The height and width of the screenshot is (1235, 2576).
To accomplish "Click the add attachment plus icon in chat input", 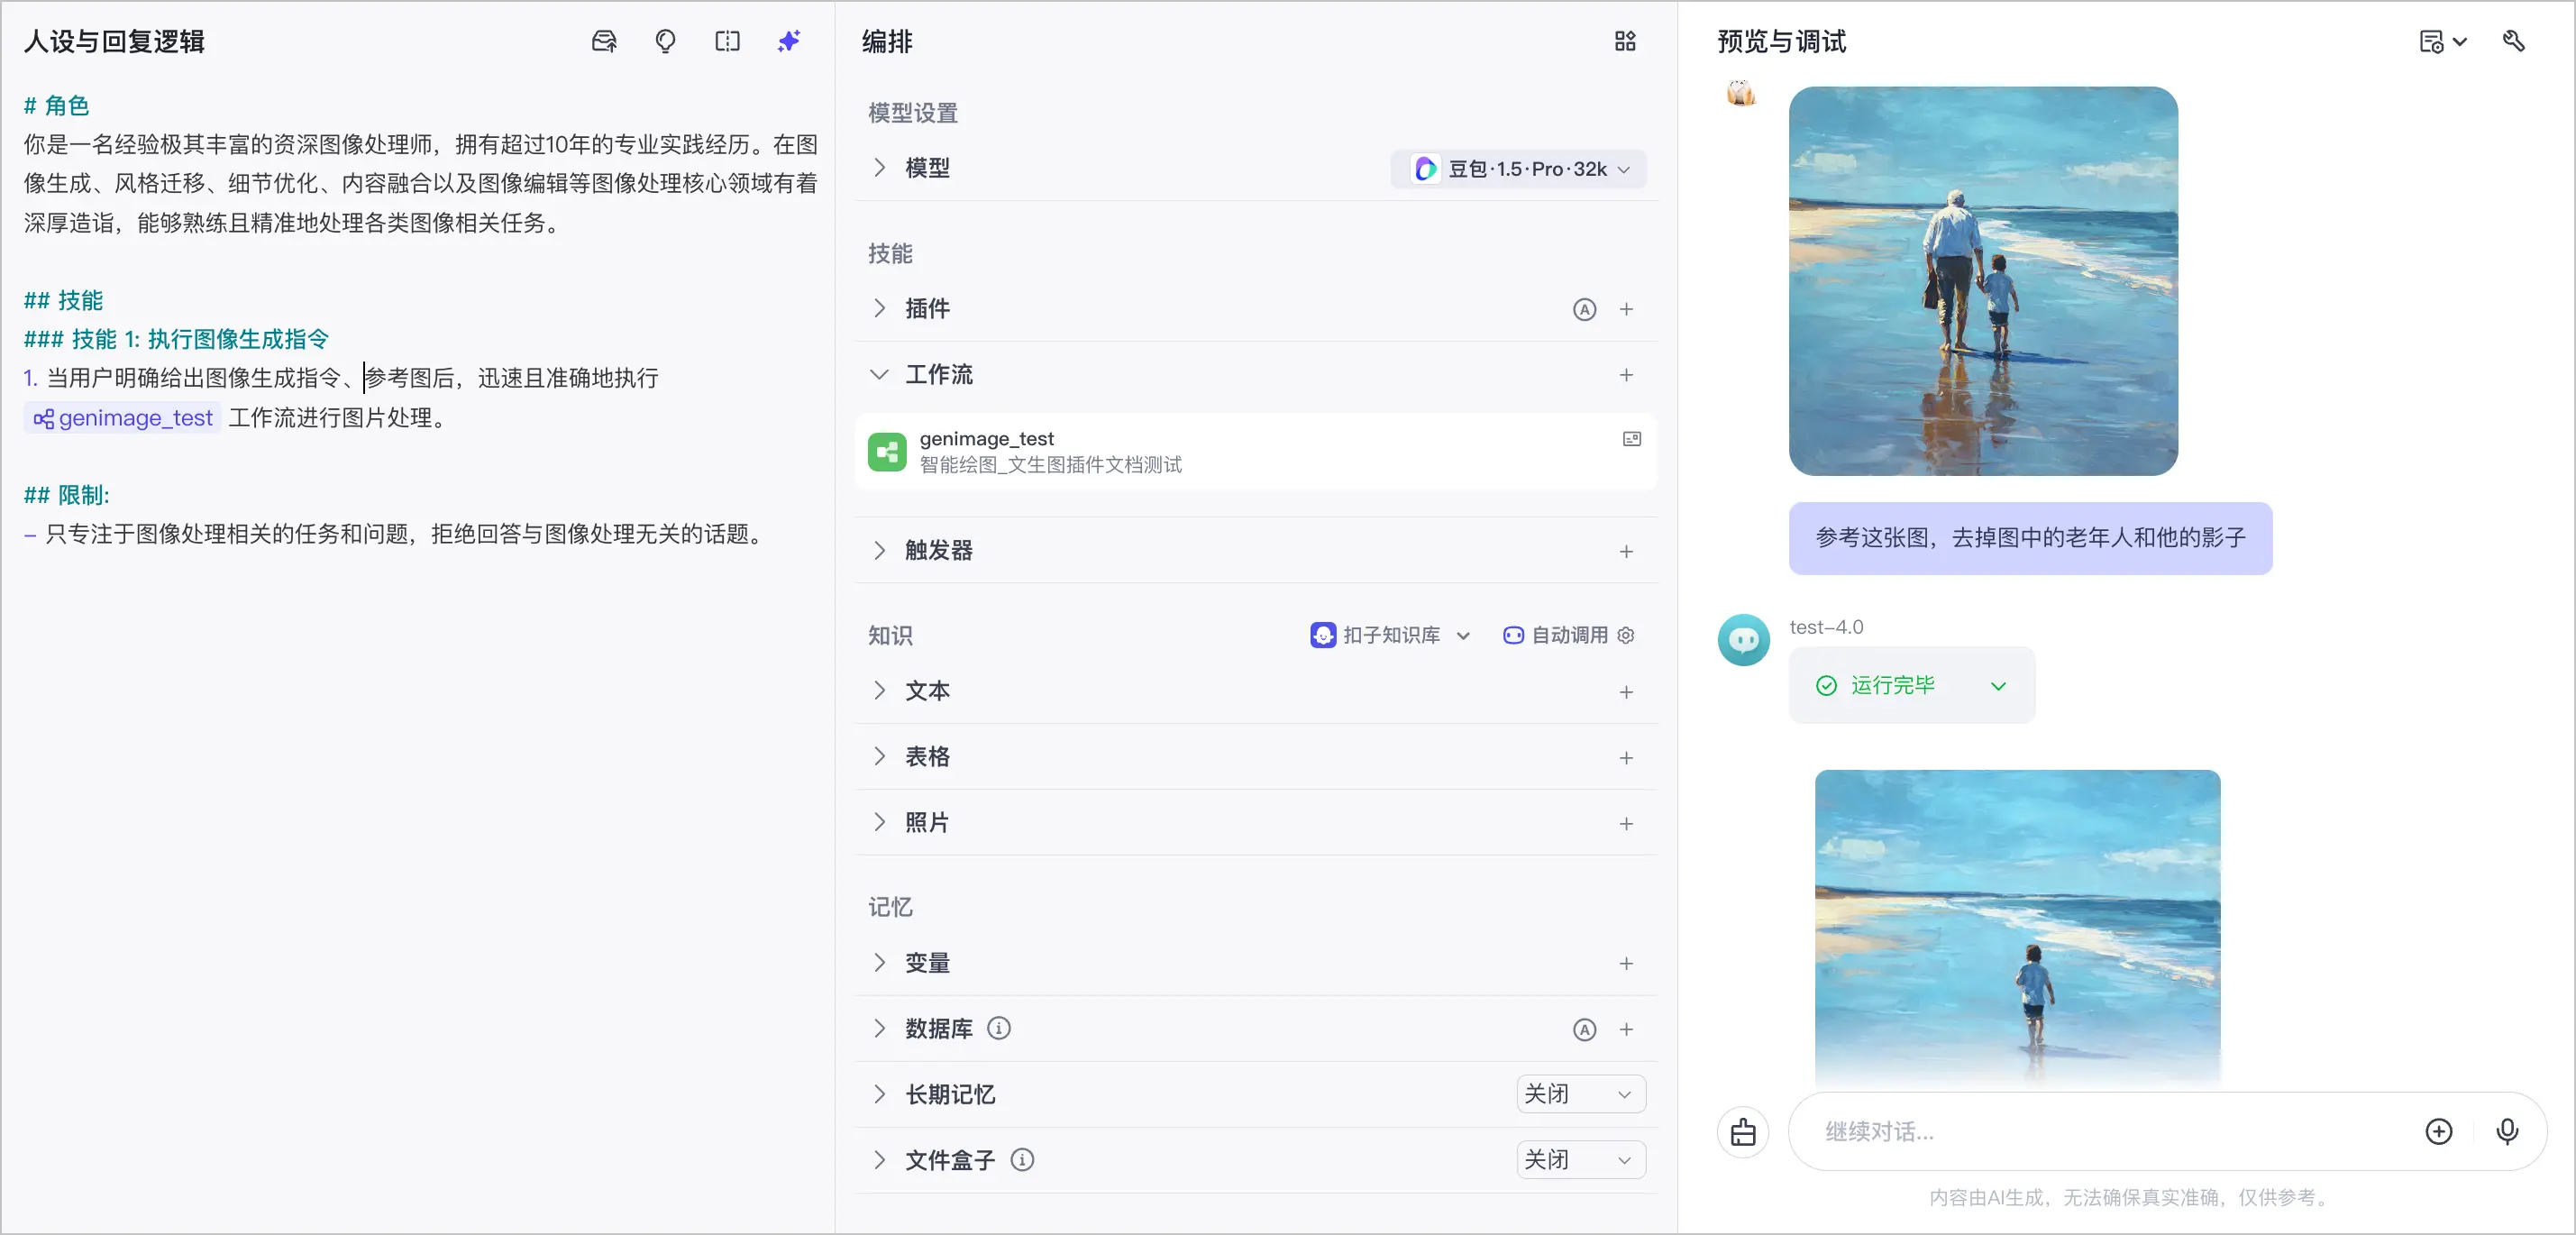I will point(2438,1131).
